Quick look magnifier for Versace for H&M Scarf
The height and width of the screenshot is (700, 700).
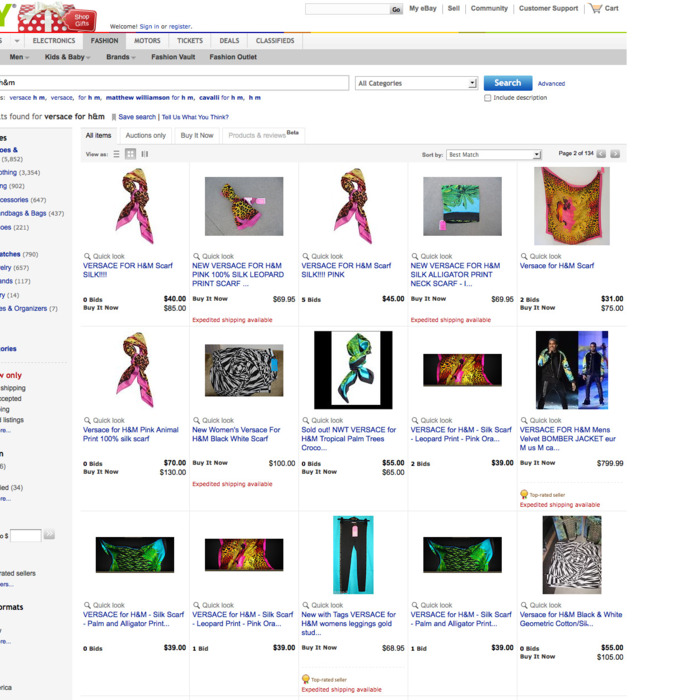click(524, 256)
